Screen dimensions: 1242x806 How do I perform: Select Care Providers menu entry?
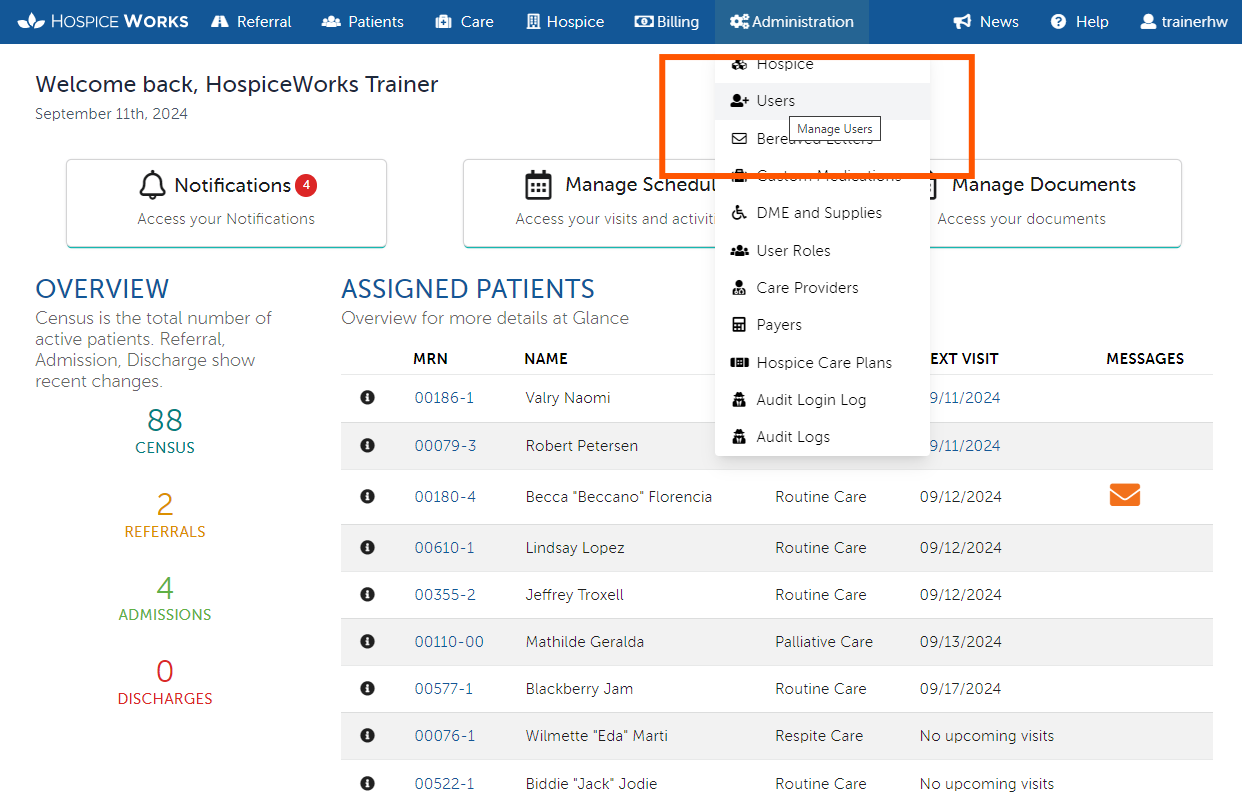(x=822, y=288)
